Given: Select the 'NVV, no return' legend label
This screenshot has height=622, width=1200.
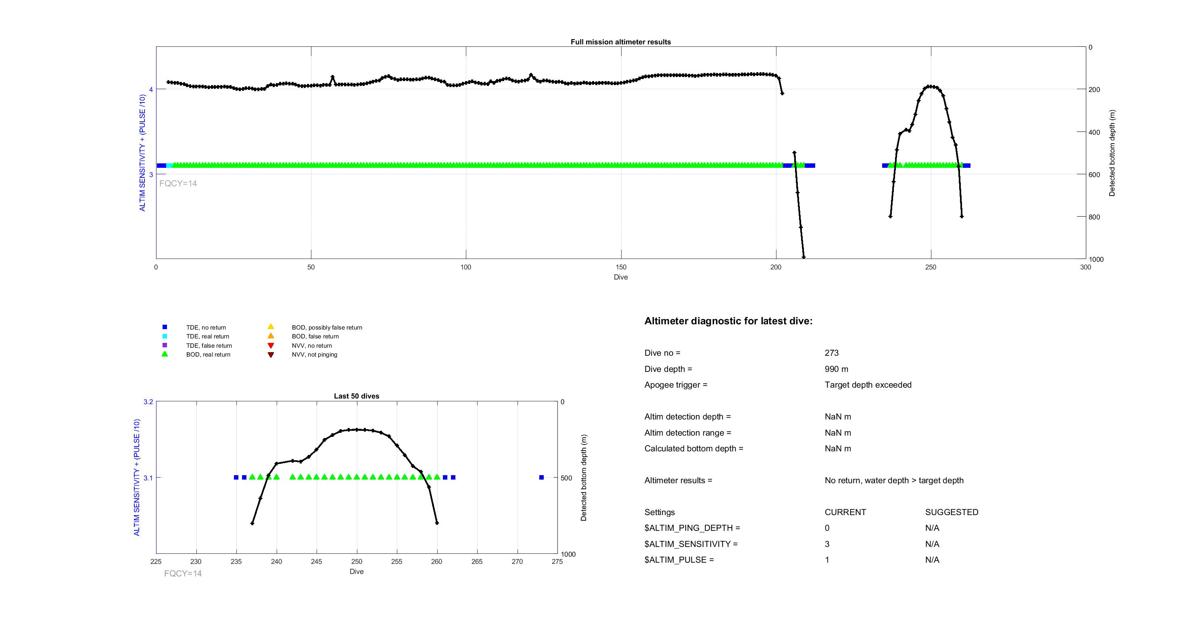Looking at the screenshot, I should click(312, 345).
